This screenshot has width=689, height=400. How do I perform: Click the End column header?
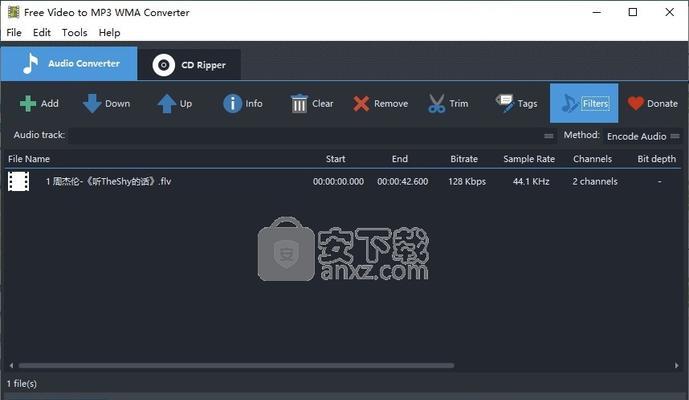pyautogui.click(x=399, y=159)
